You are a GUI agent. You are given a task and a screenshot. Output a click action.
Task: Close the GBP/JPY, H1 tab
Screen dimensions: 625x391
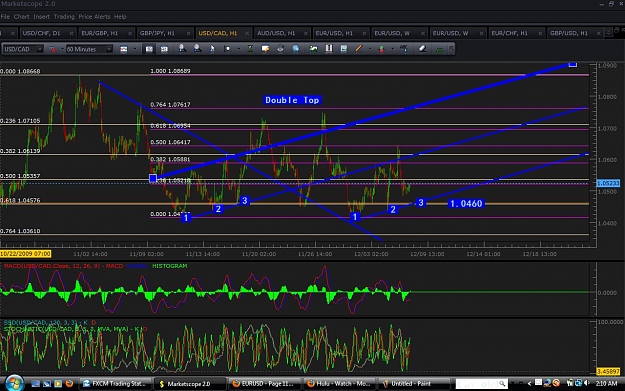(x=189, y=33)
